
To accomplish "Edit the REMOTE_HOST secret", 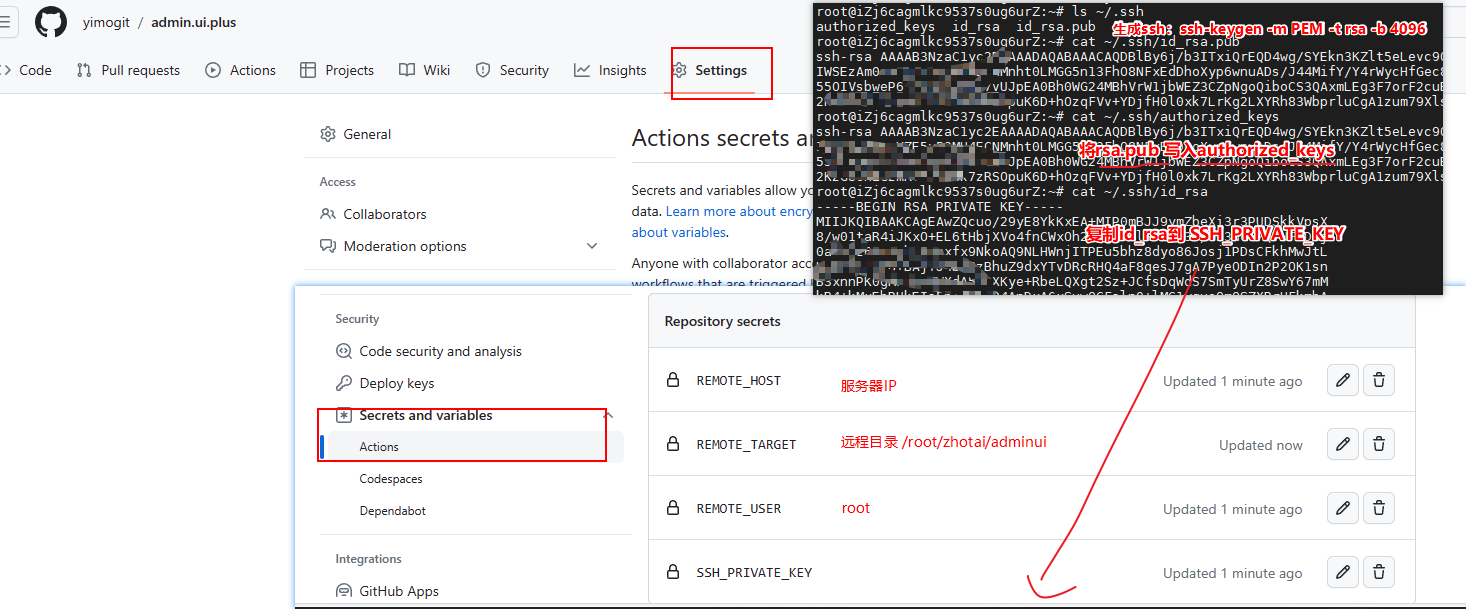I will coord(1343,380).
